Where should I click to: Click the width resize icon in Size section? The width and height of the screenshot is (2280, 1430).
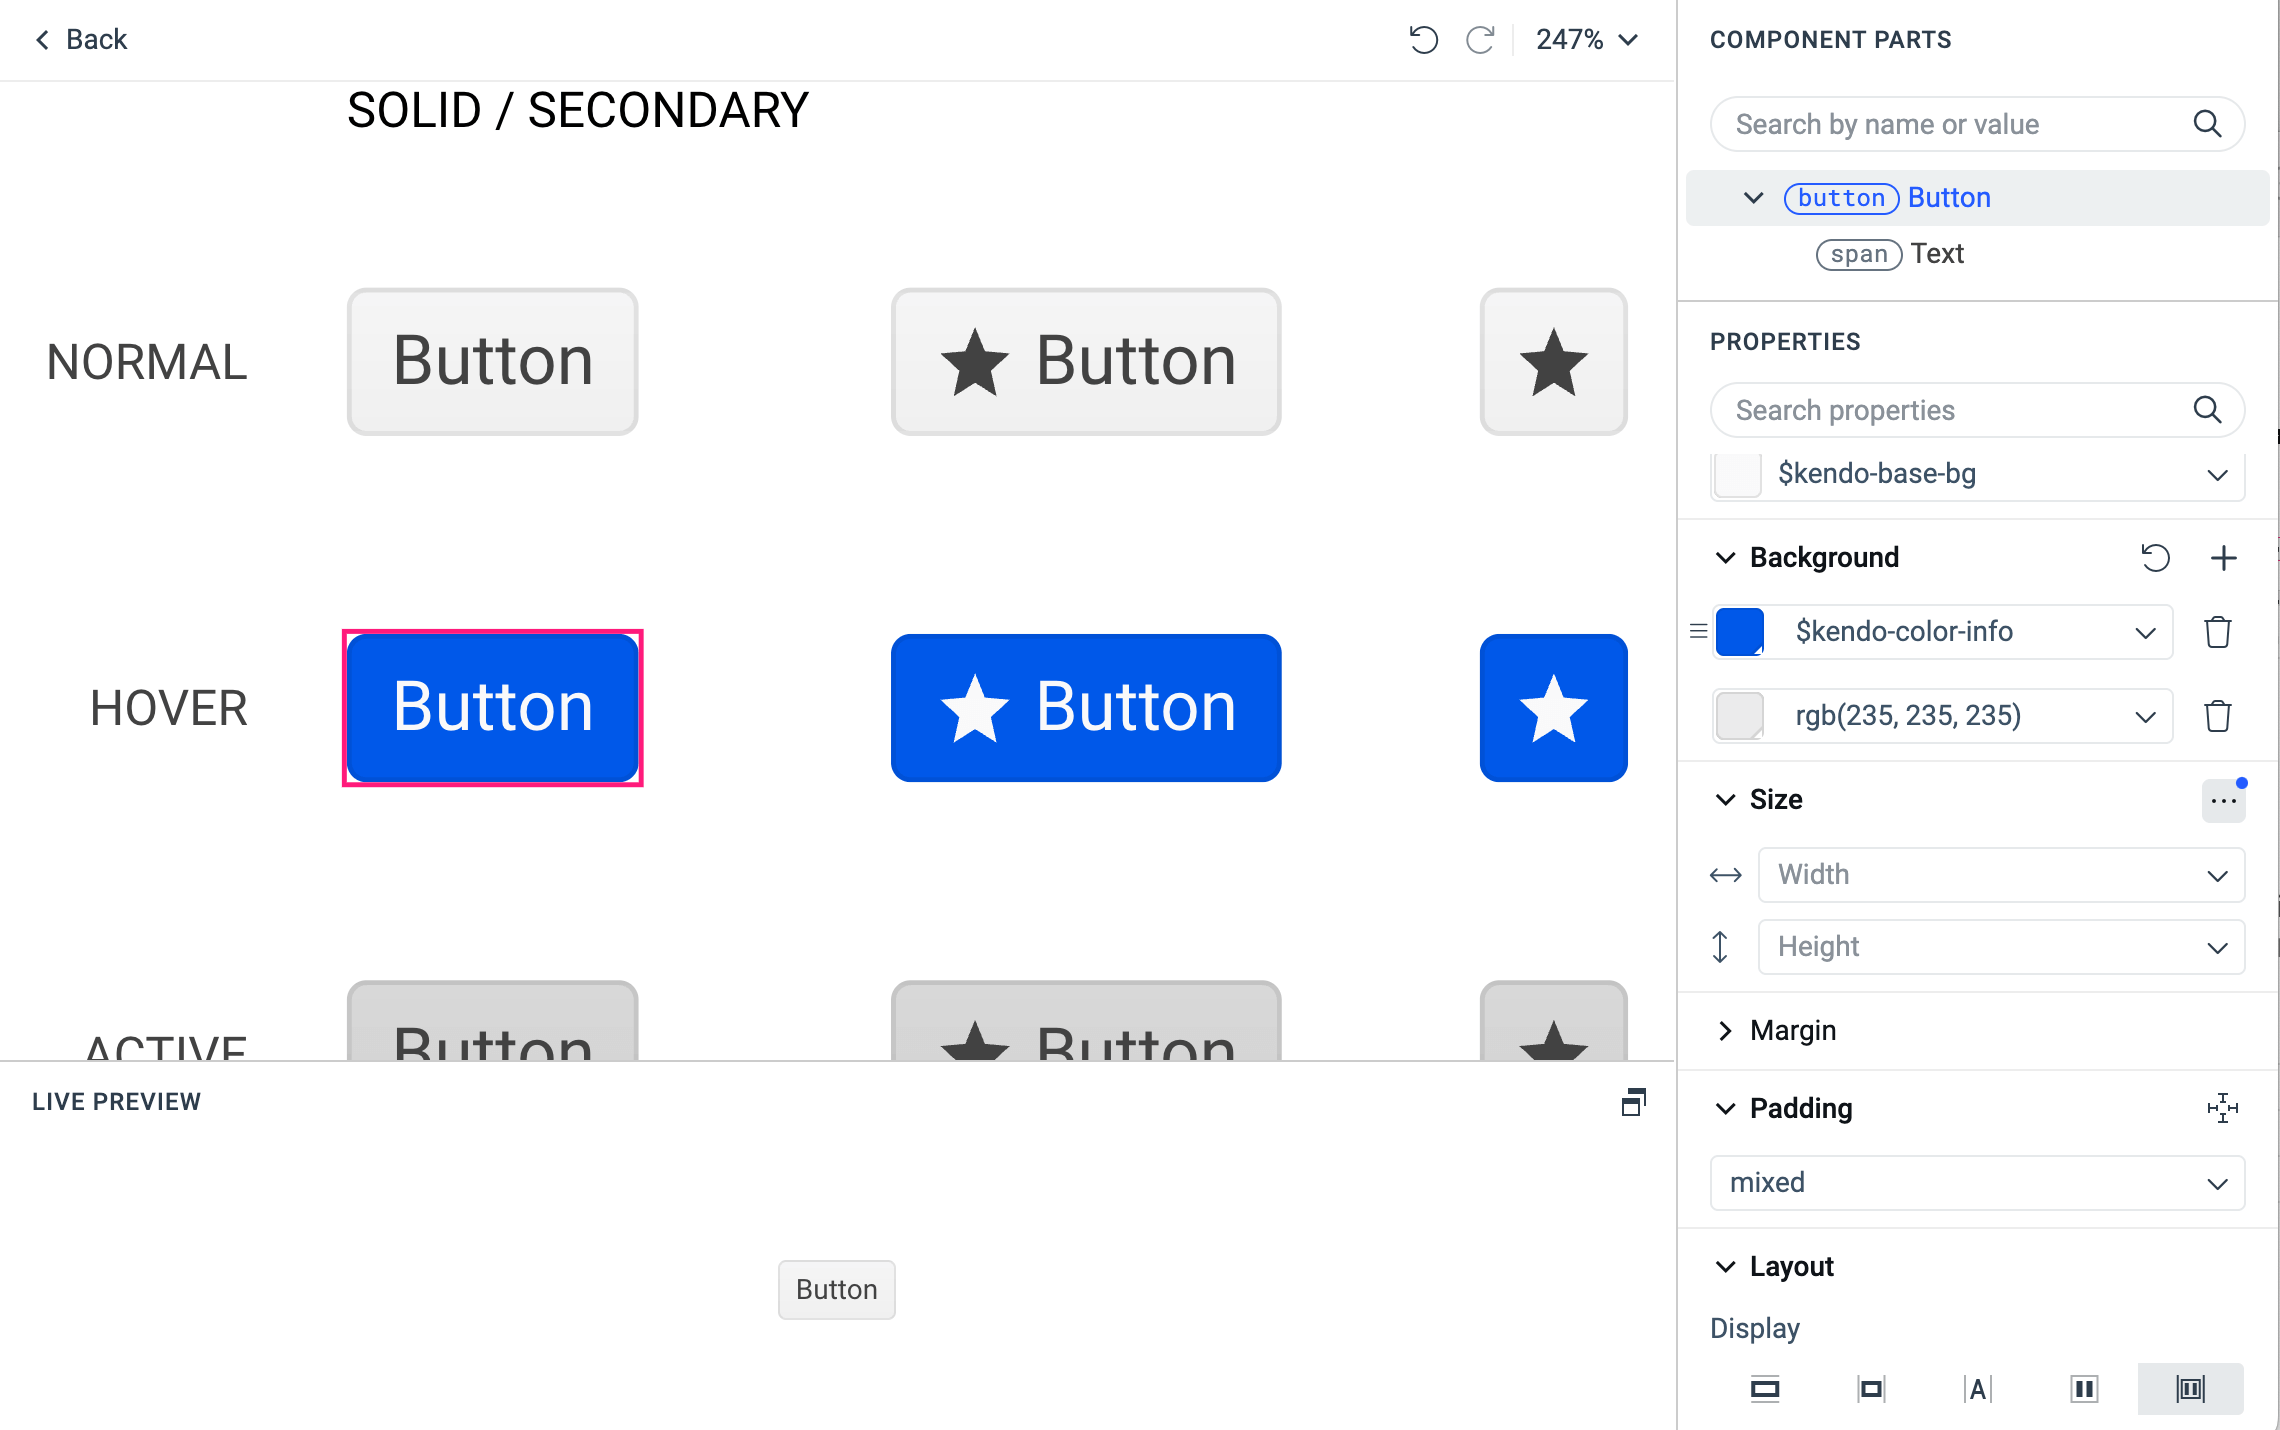(1726, 873)
